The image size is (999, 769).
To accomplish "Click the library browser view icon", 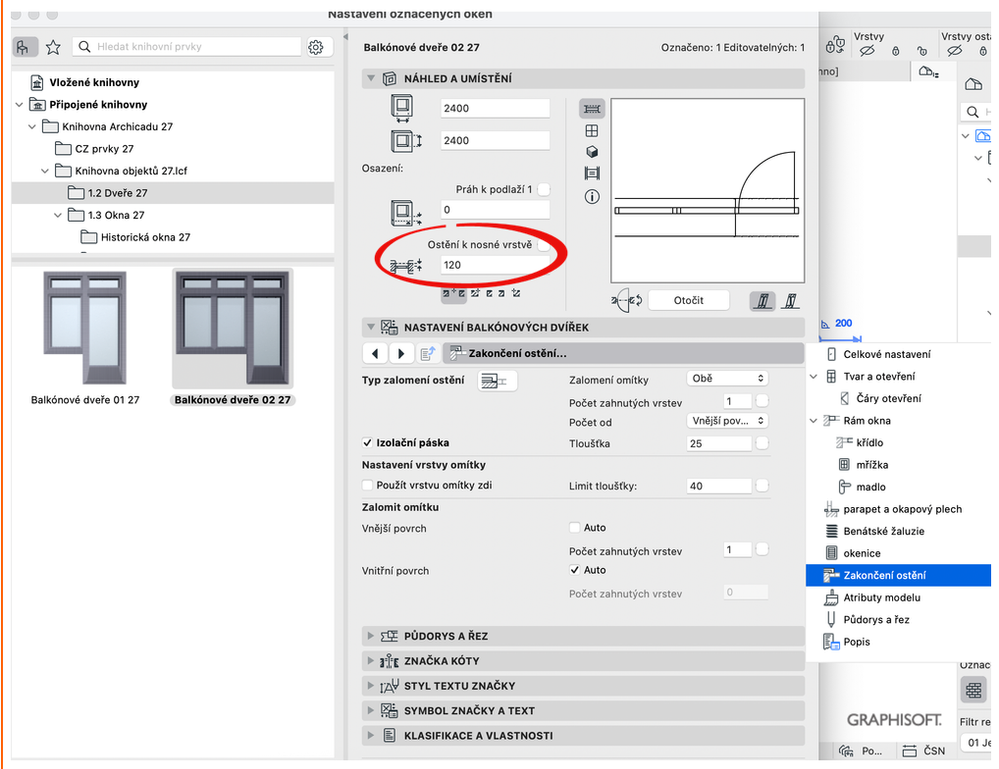I will point(24,47).
